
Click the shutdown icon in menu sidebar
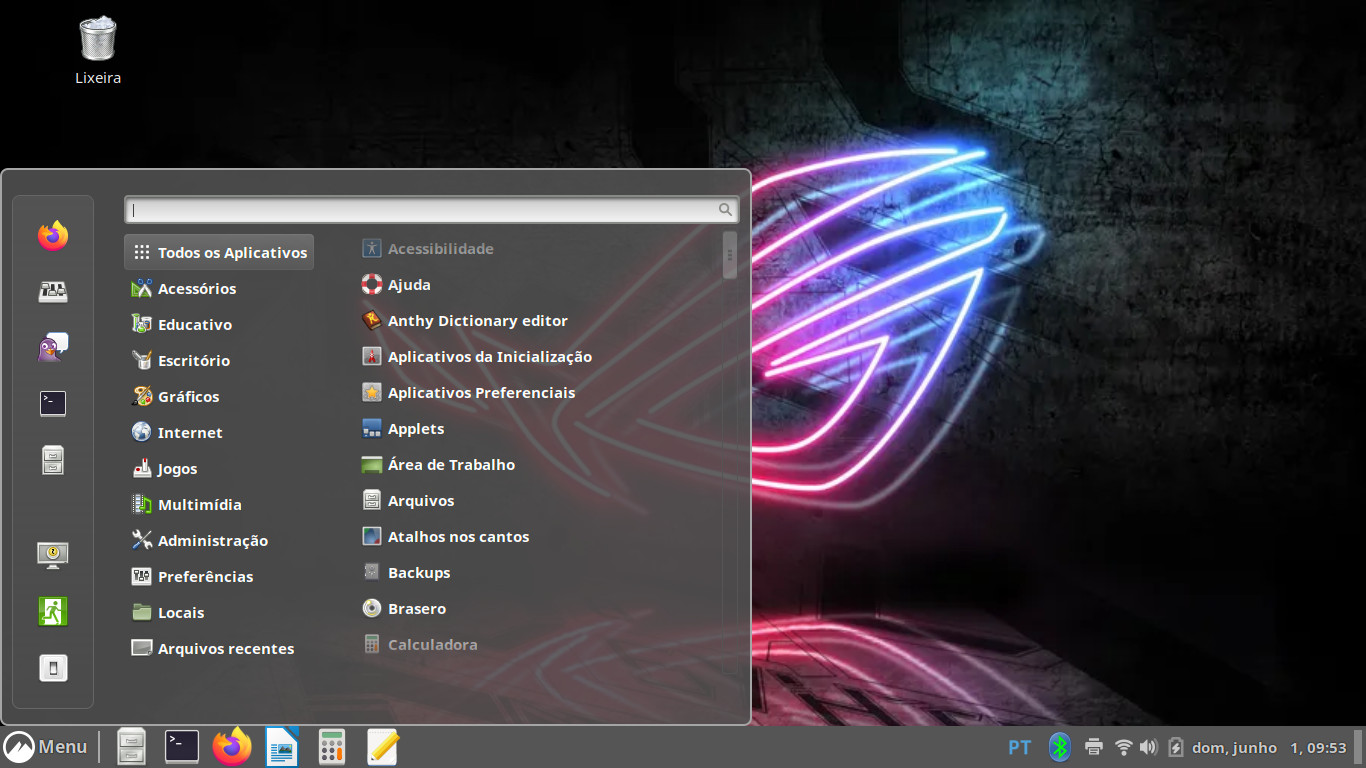coord(53,668)
